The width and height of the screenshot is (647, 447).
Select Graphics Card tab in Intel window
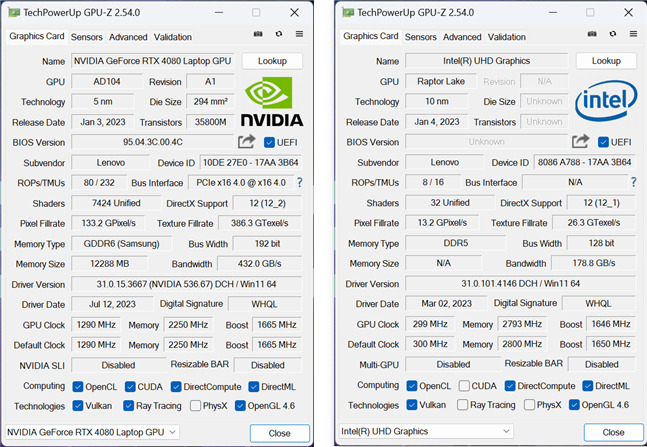point(371,36)
